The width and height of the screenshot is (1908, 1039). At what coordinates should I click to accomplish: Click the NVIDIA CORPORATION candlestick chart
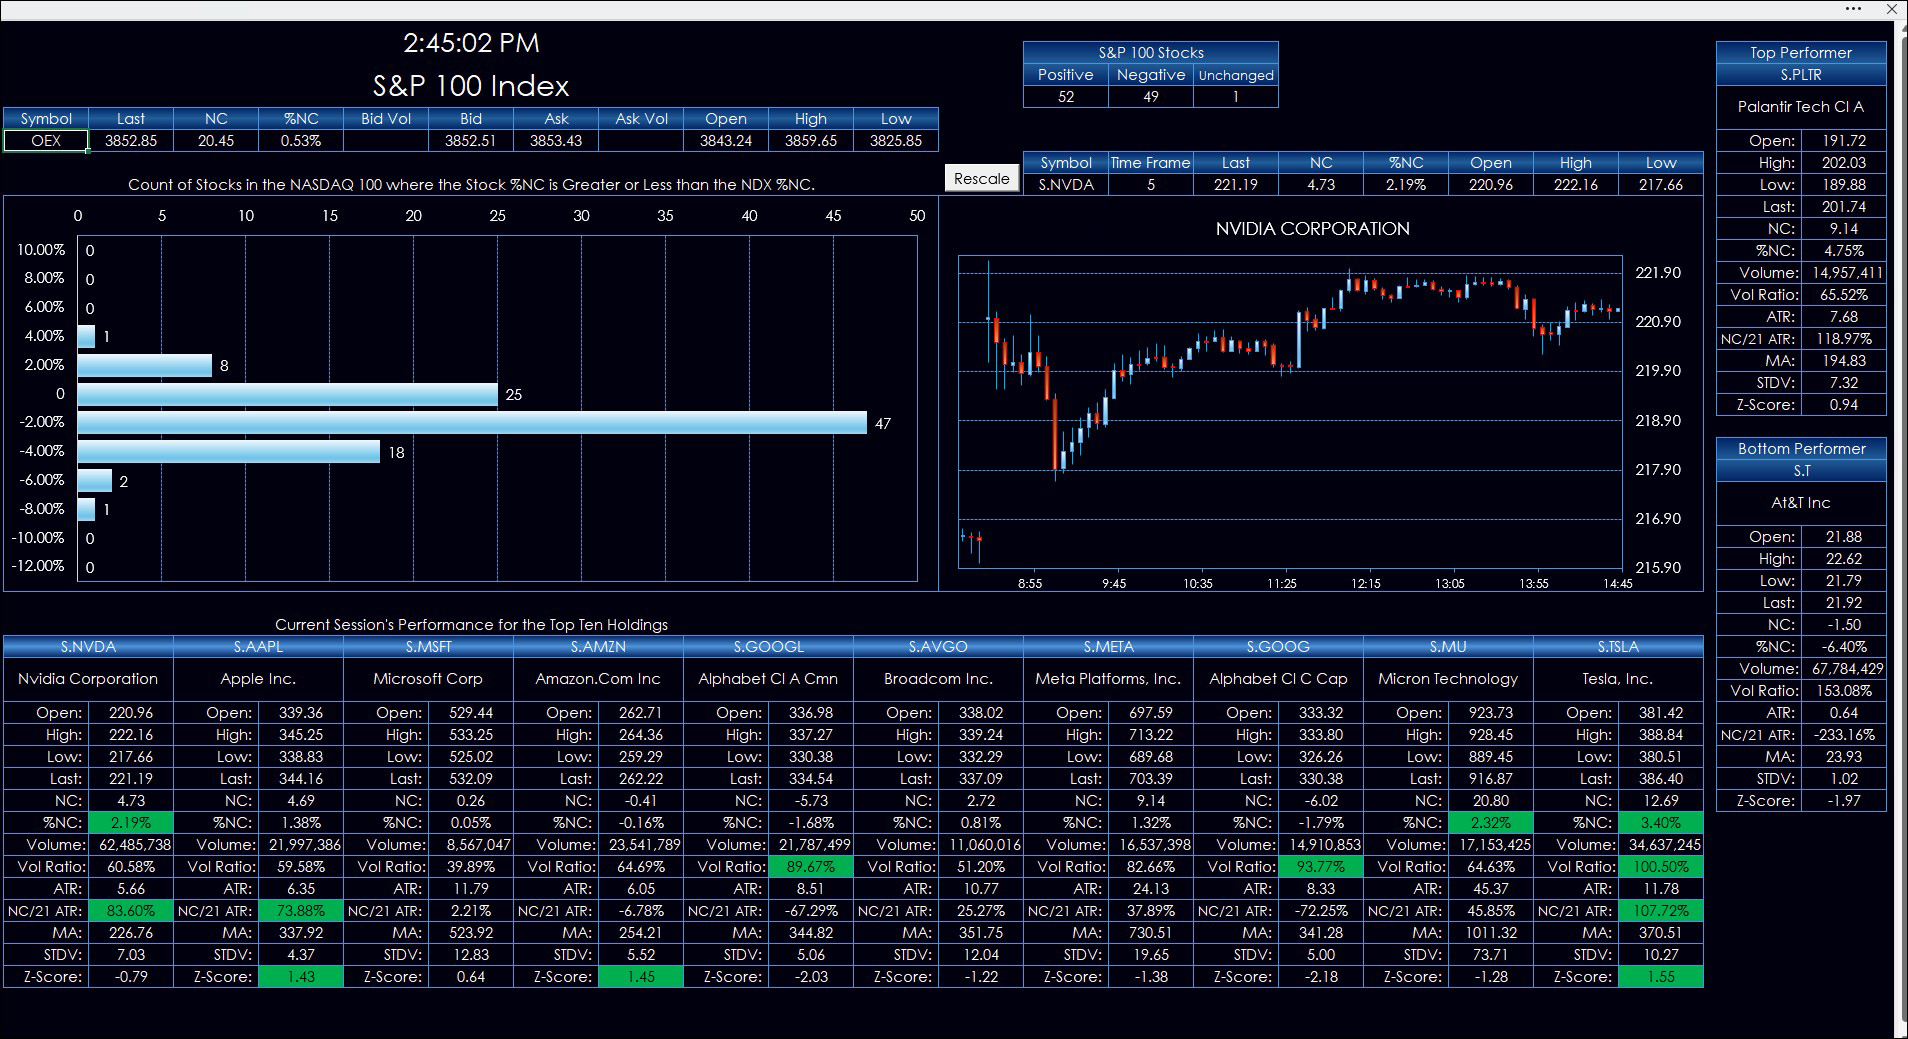point(1290,412)
